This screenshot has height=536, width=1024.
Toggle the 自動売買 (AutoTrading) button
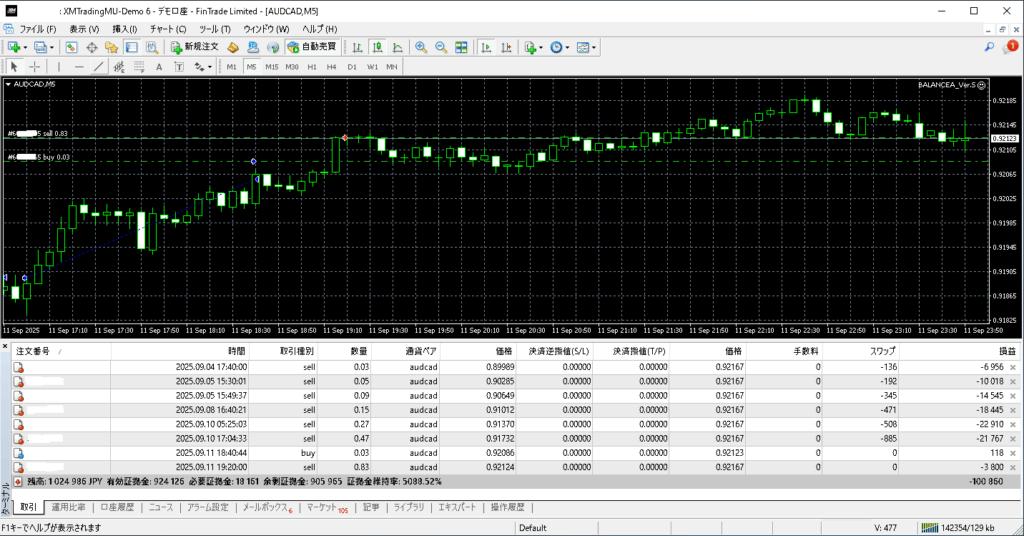pos(312,47)
